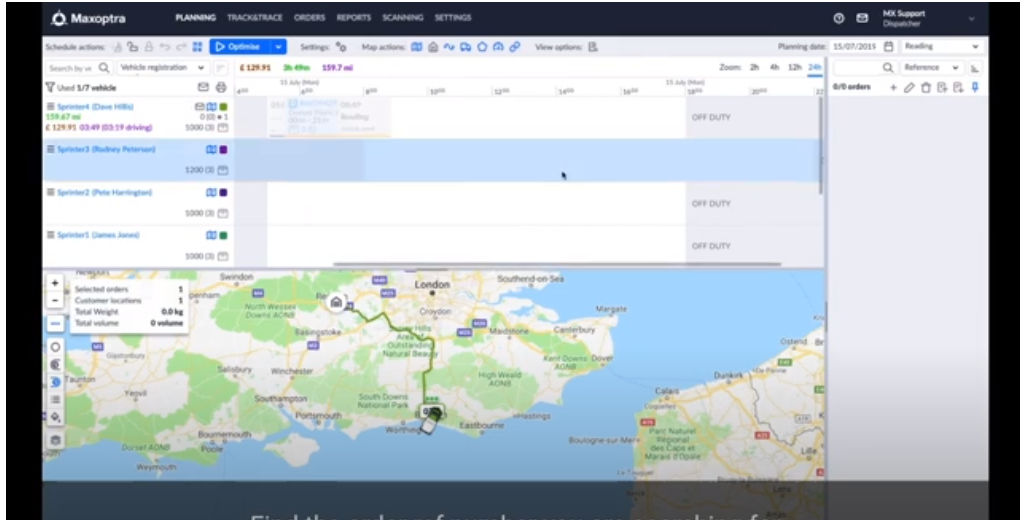
Task: Click the vehicle truck map action icon
Action: pyautogui.click(x=465, y=46)
